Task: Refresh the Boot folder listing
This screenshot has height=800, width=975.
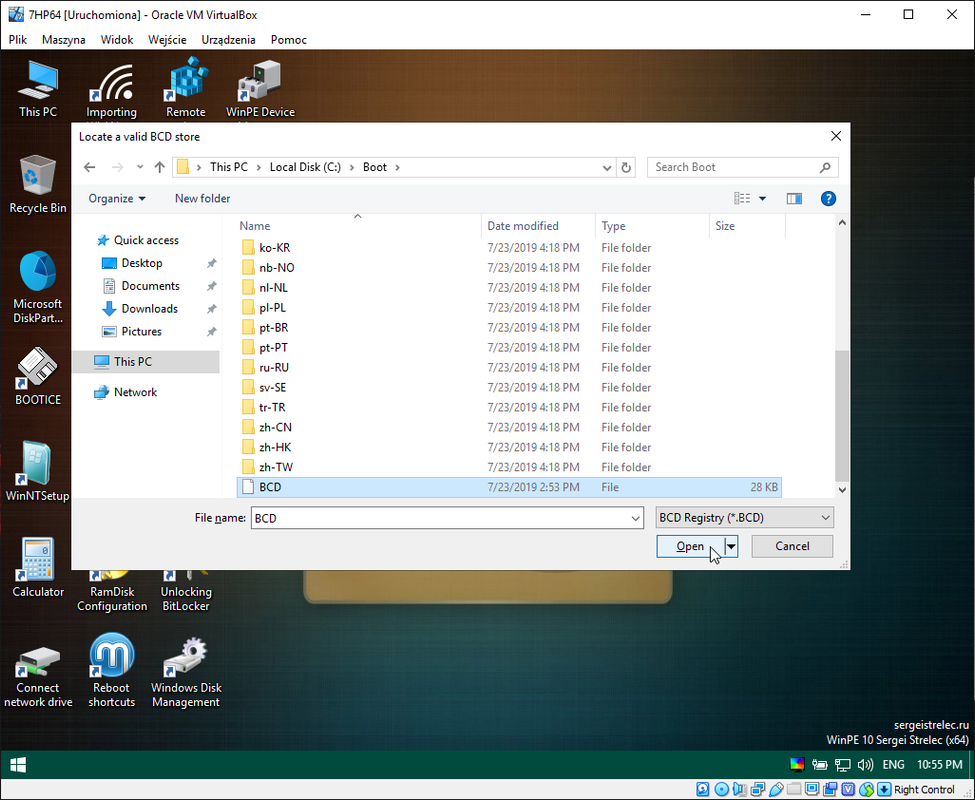Action: pos(626,167)
